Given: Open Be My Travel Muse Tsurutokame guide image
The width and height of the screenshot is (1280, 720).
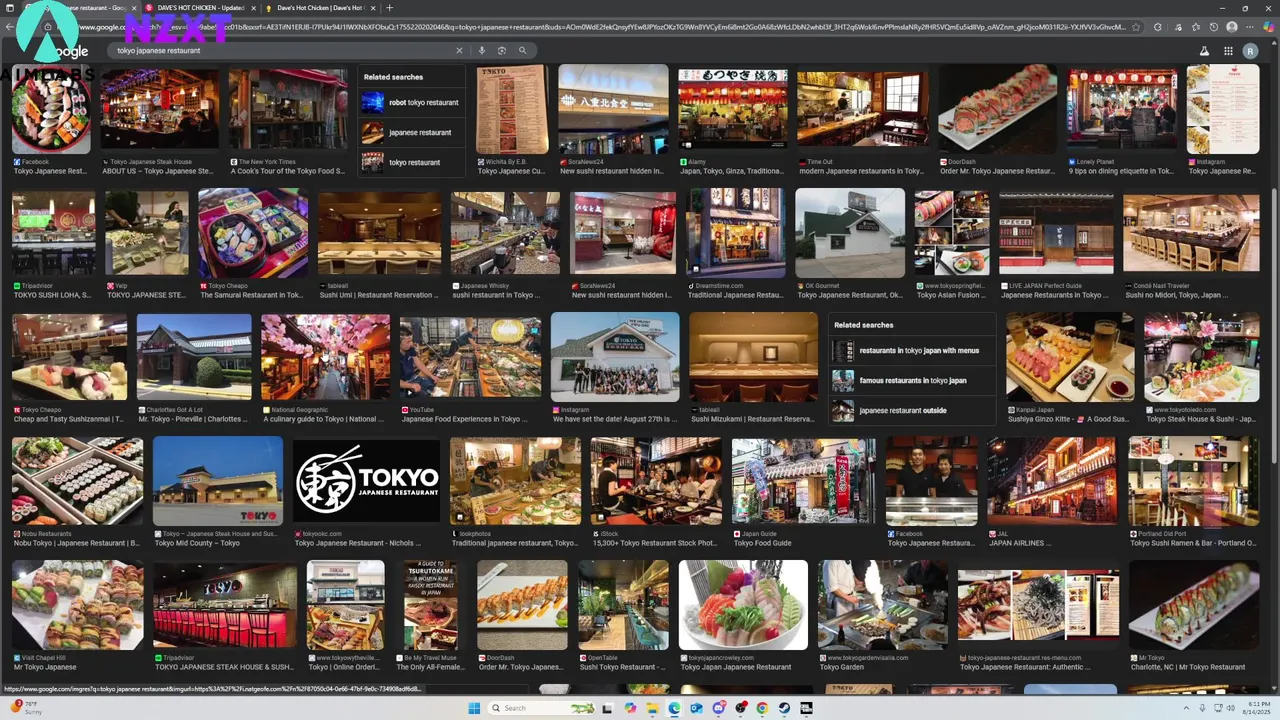Looking at the screenshot, I should [431, 605].
